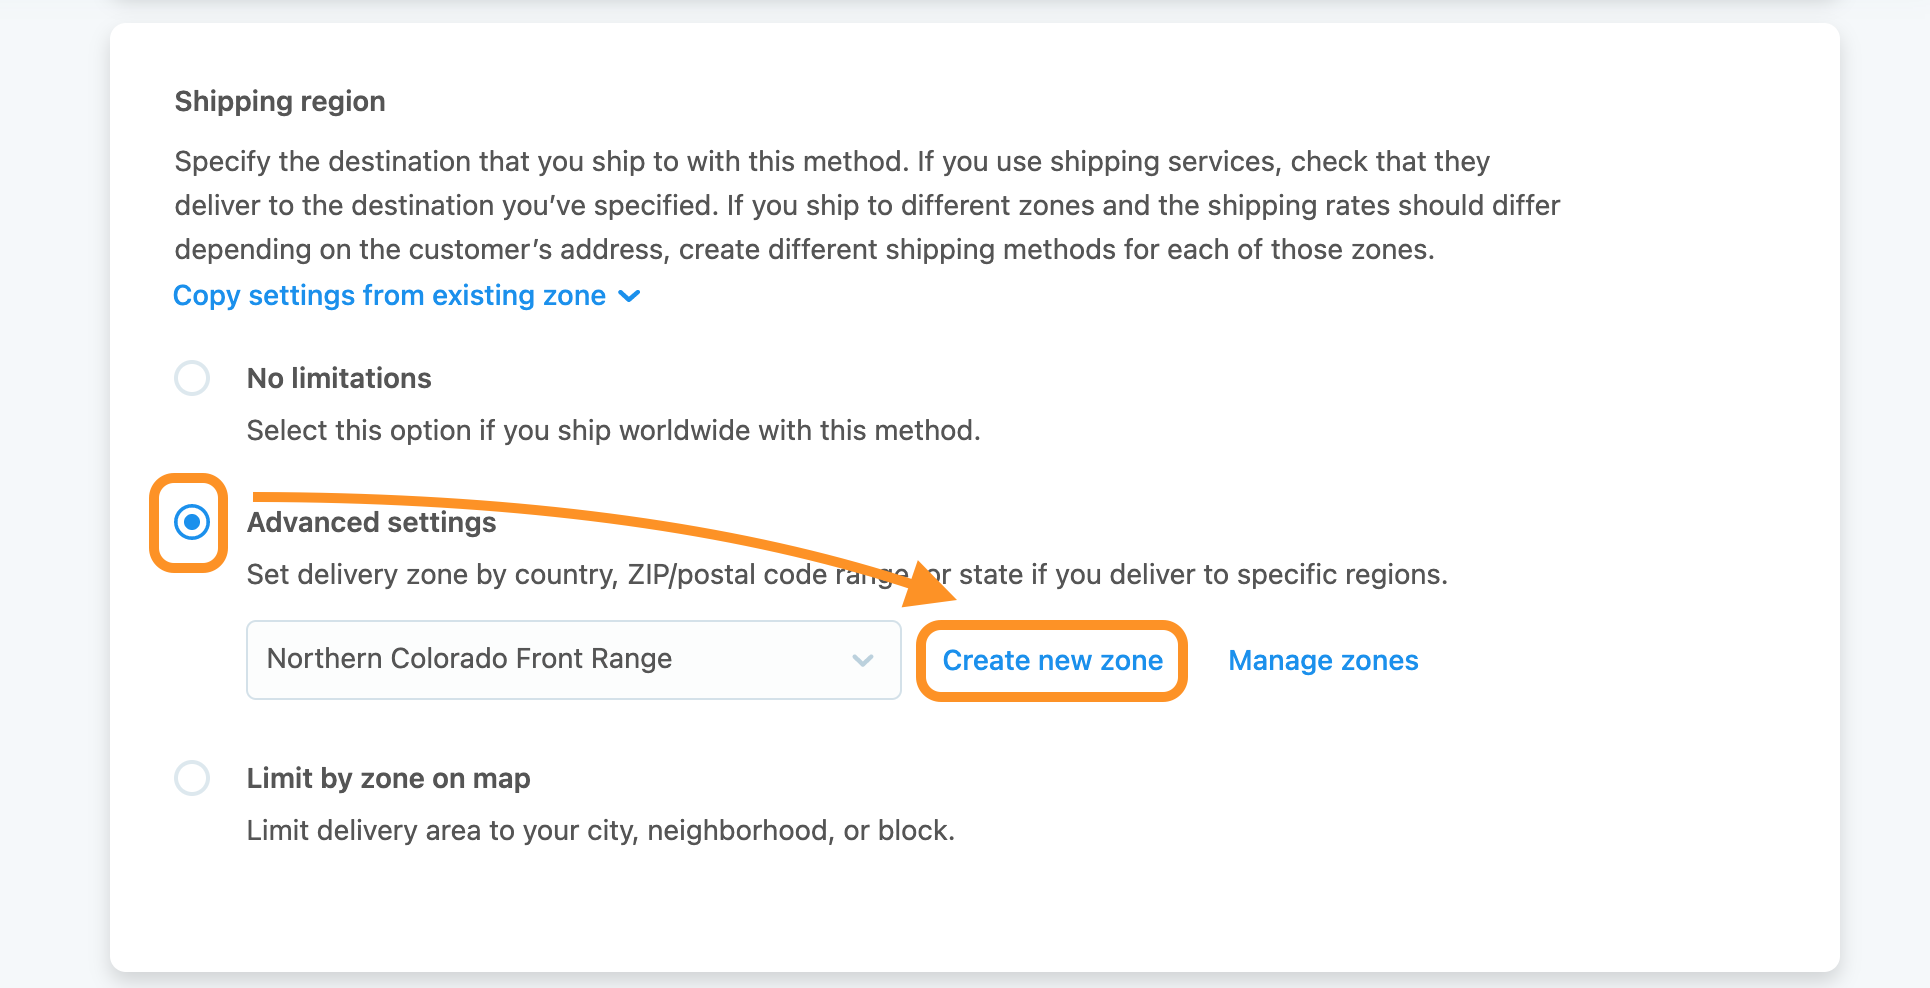Screen dimensions: 1930x988
Task: Click the No limitations label text
Action: (x=339, y=378)
